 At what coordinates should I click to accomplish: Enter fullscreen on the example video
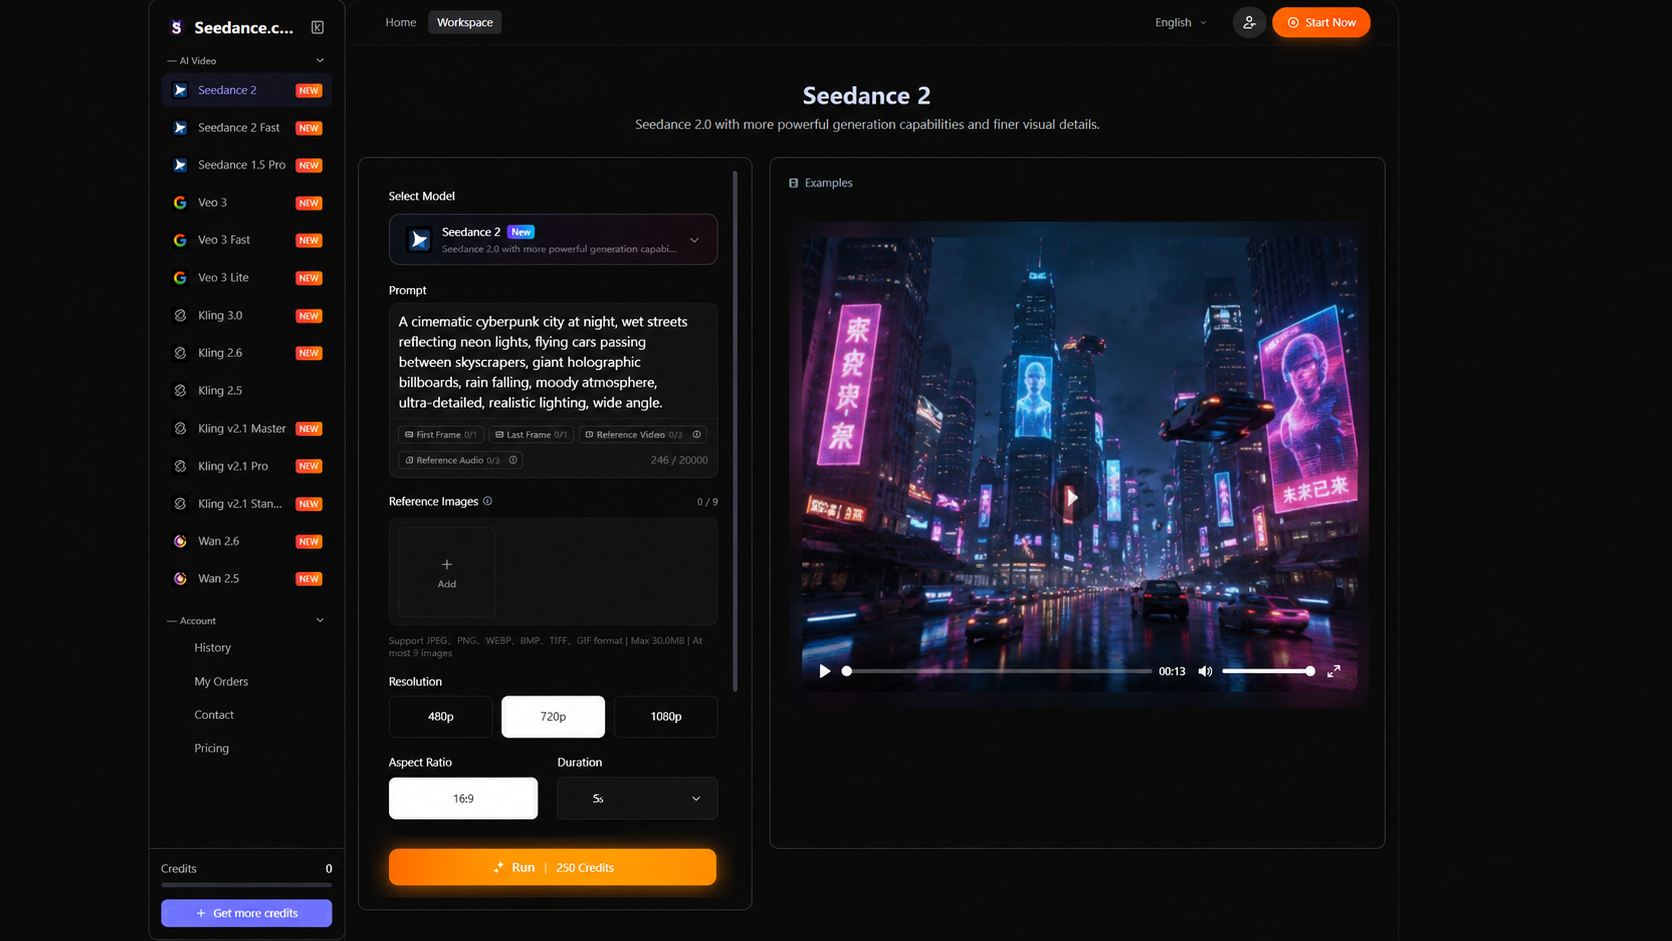tap(1333, 671)
